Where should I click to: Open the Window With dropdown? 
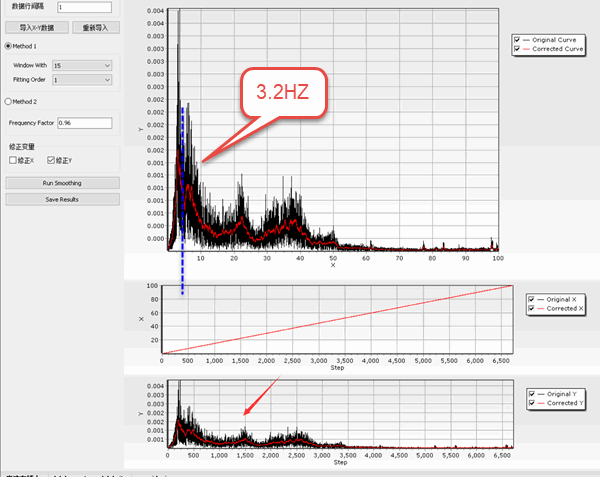[x=82, y=65]
